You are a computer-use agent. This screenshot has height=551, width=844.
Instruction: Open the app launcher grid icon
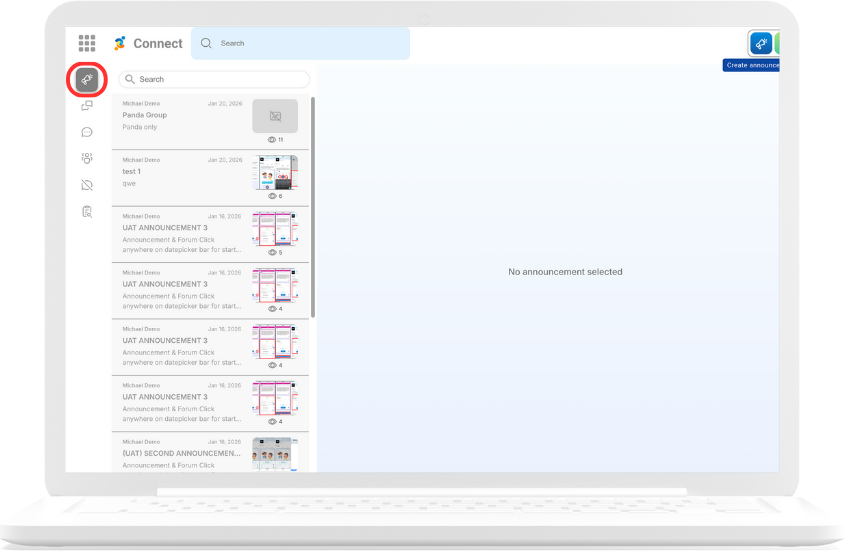tap(87, 43)
